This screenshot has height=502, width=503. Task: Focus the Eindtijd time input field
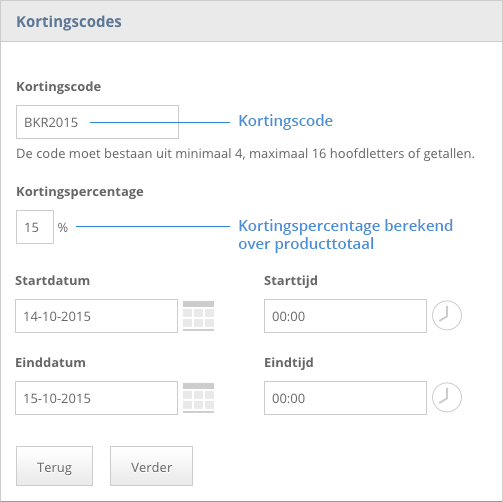pyautogui.click(x=345, y=398)
